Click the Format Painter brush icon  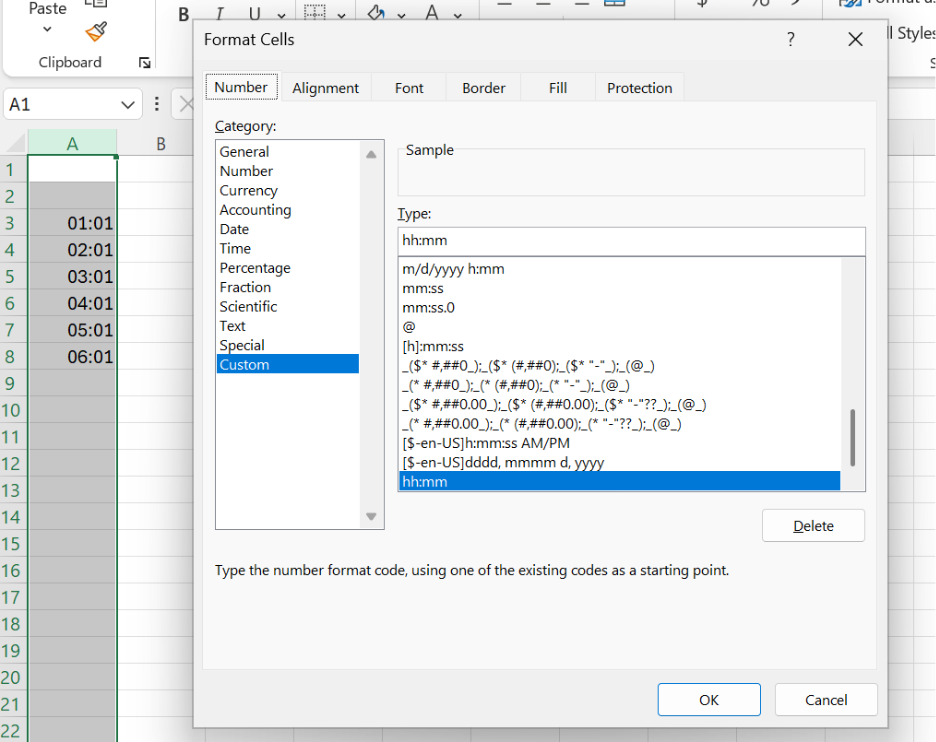[x=96, y=32]
